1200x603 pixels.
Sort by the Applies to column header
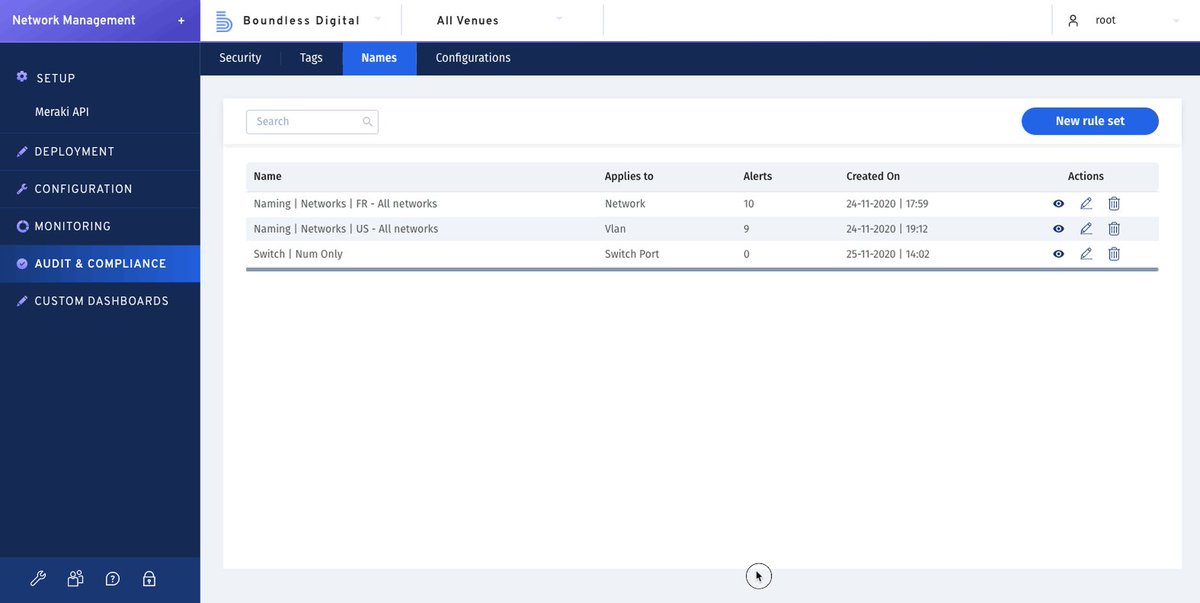tap(629, 176)
